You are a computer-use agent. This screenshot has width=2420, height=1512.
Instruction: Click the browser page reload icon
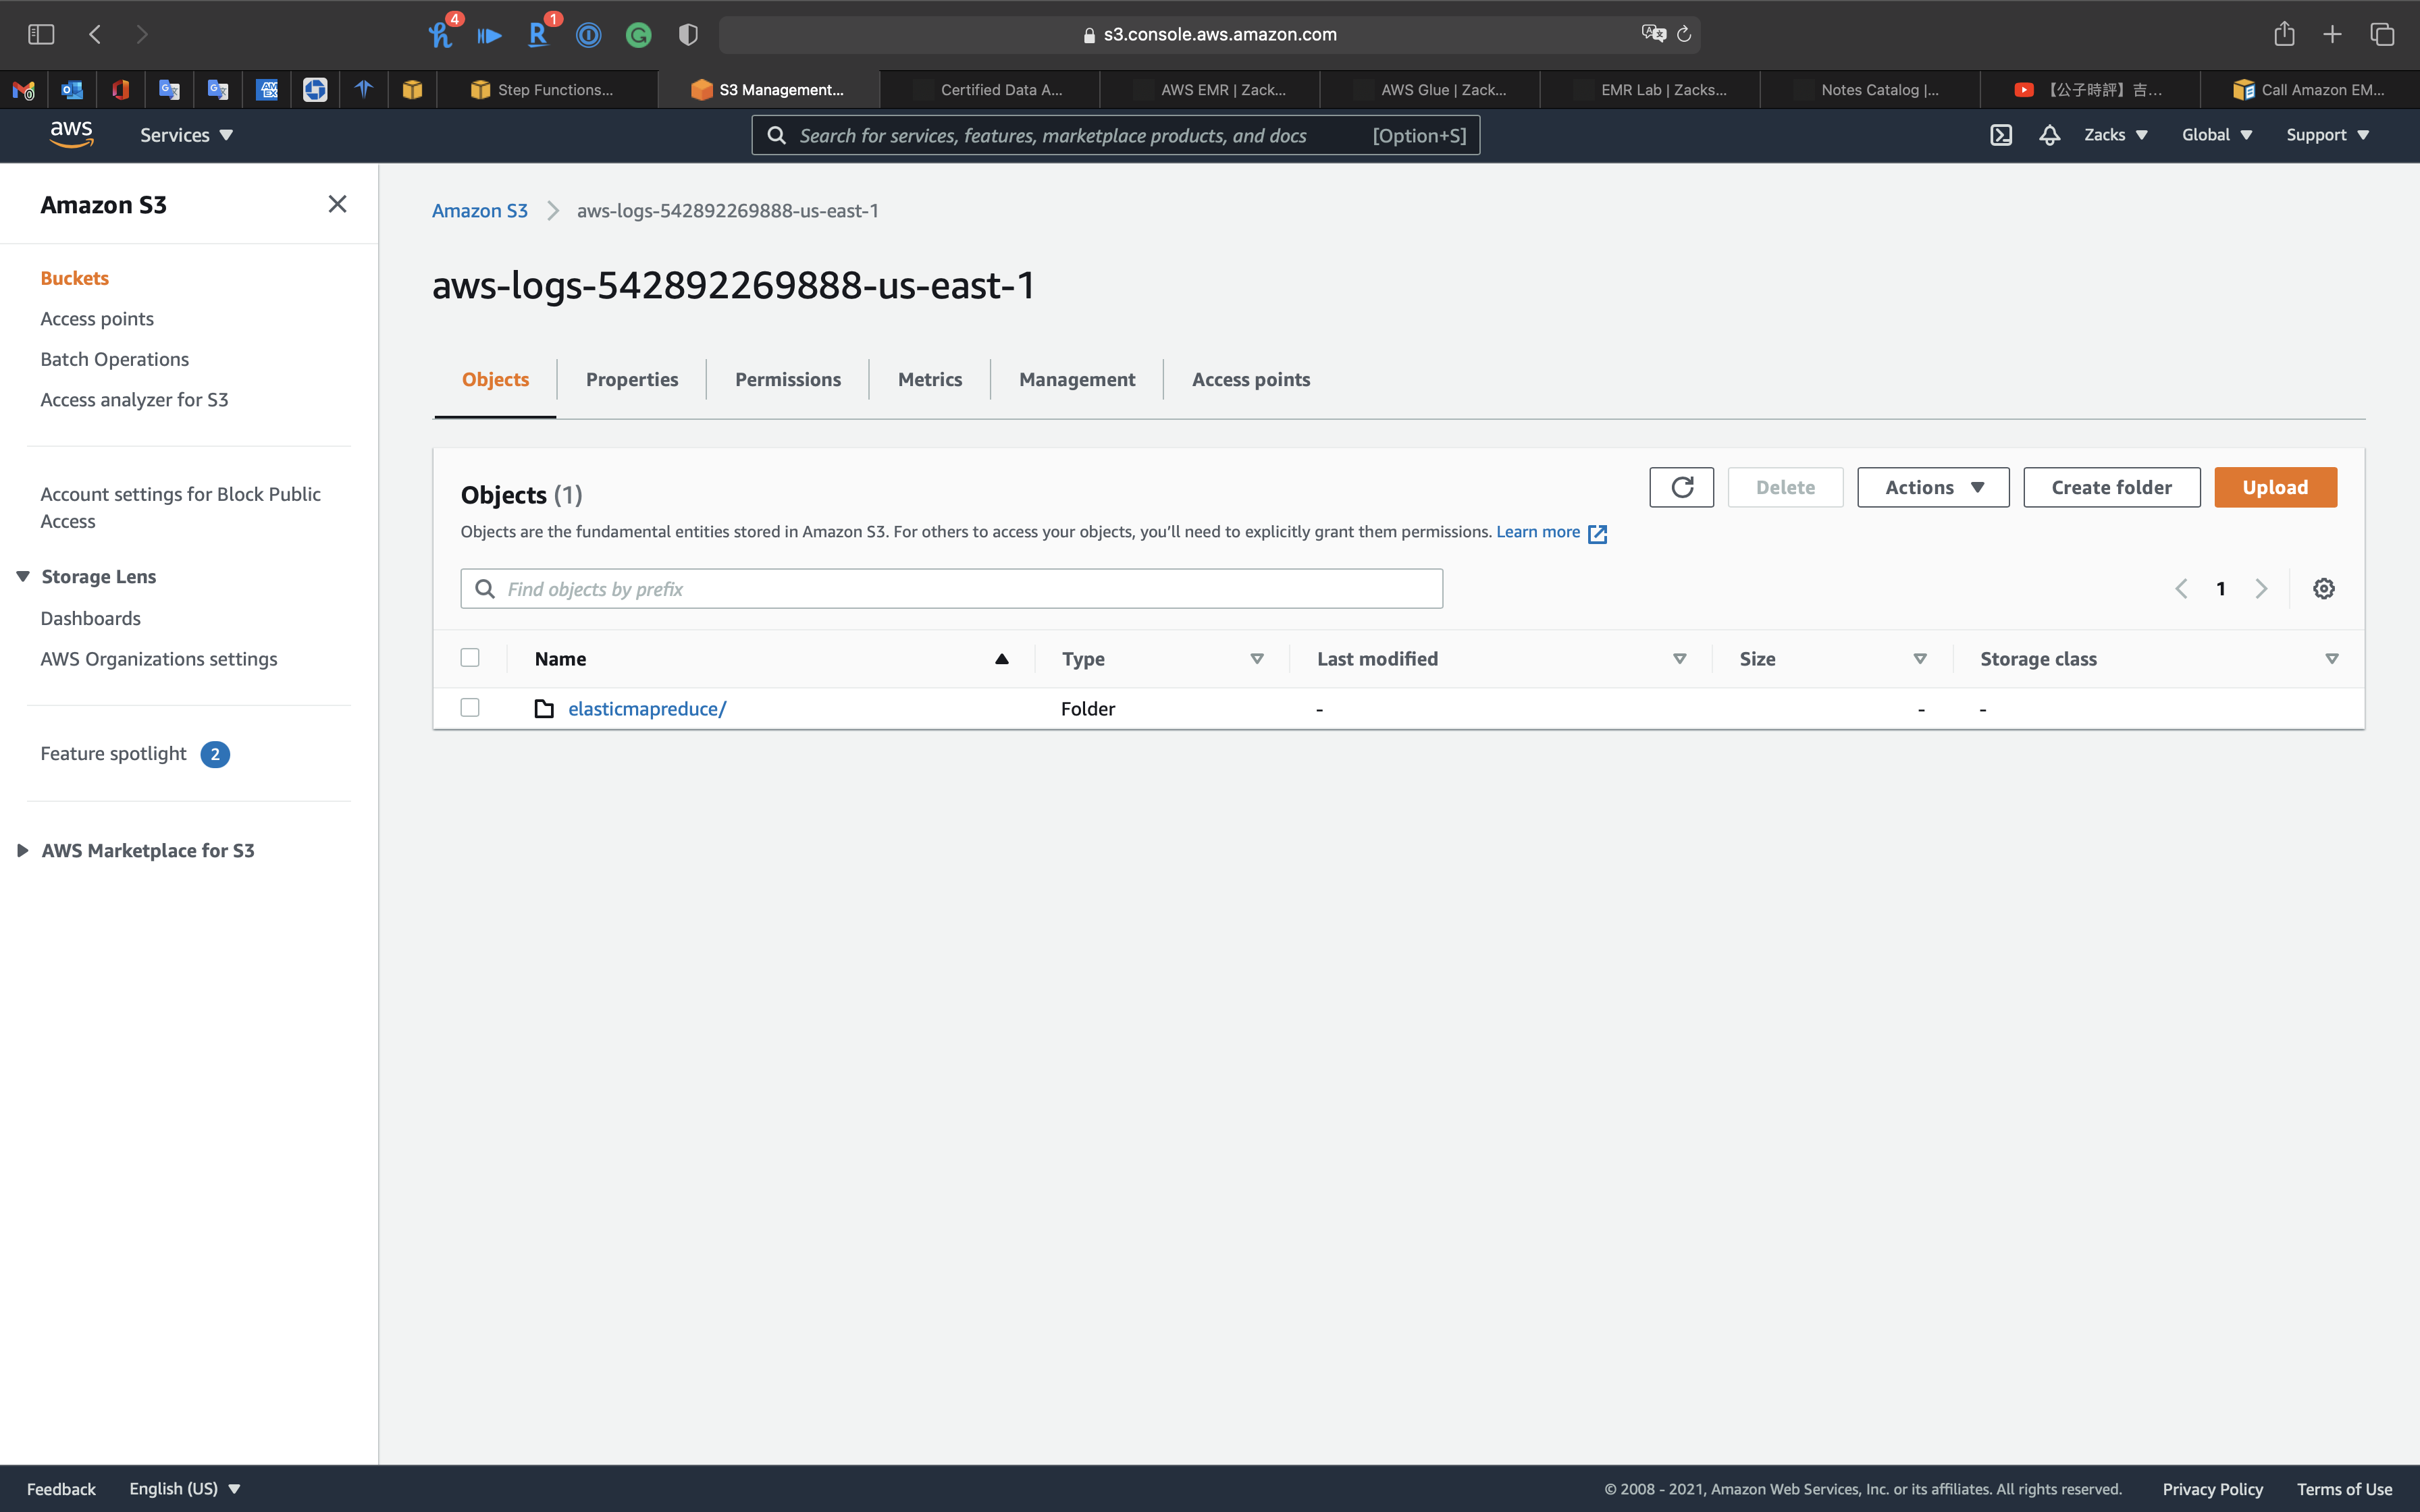(1684, 34)
